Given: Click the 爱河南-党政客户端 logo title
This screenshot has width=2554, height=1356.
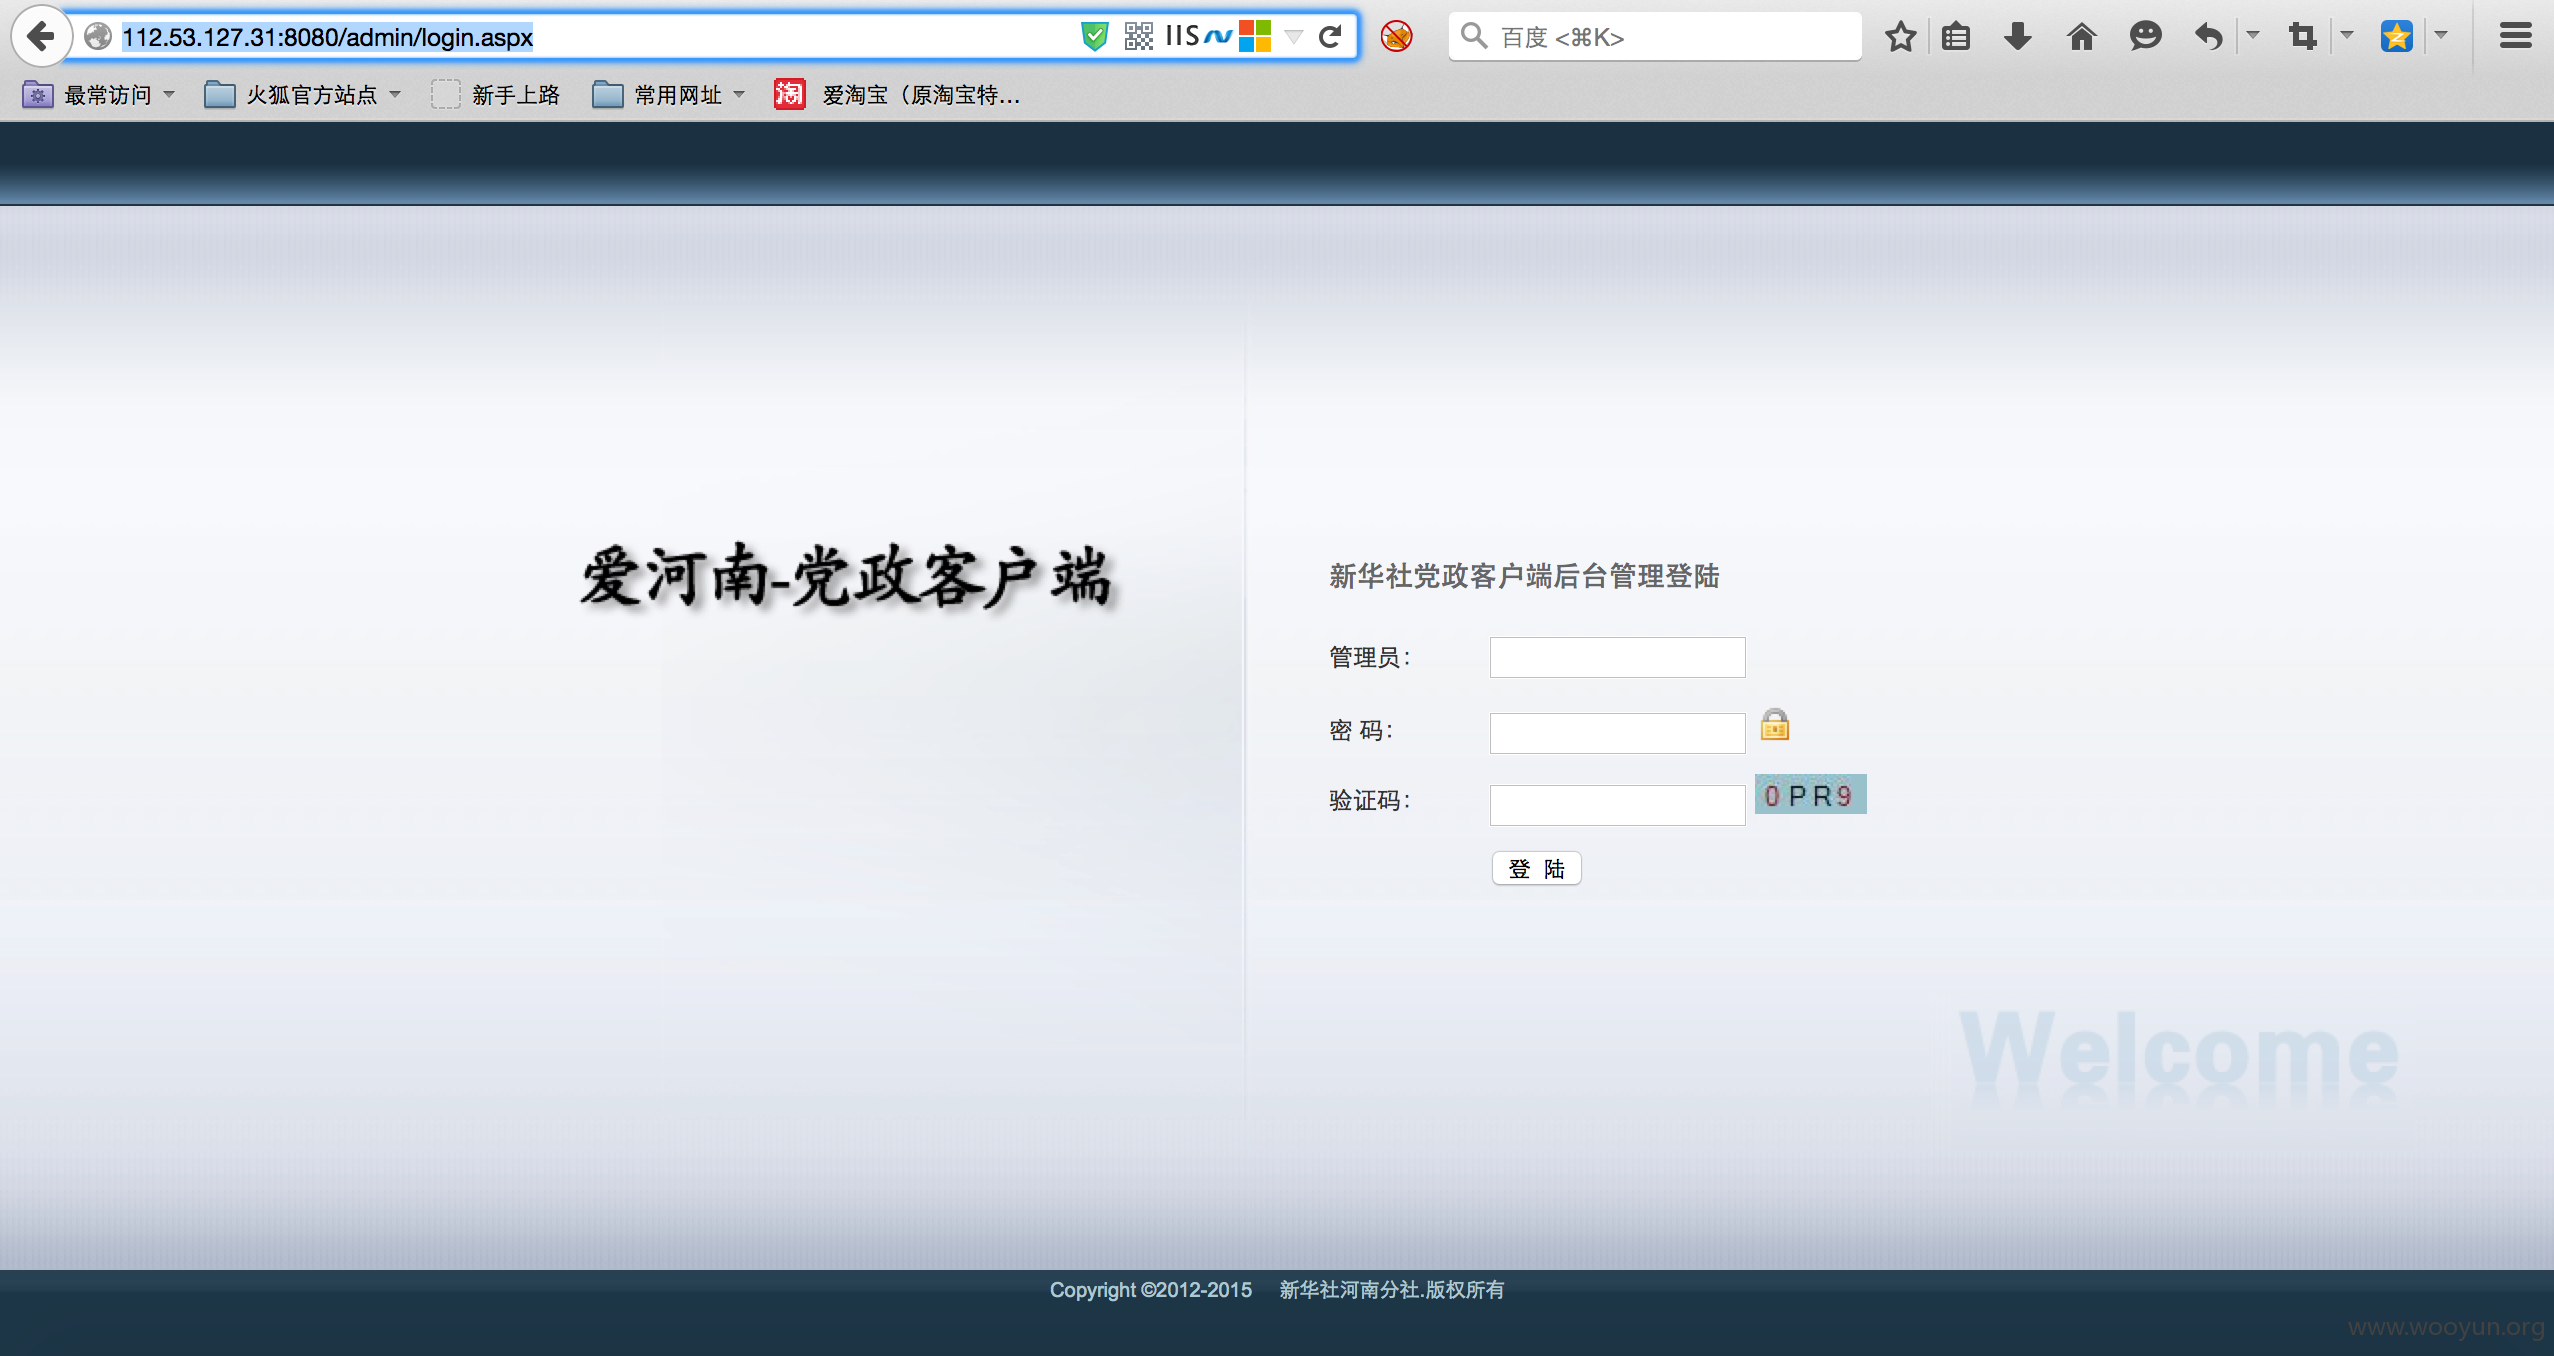Looking at the screenshot, I should [x=848, y=576].
